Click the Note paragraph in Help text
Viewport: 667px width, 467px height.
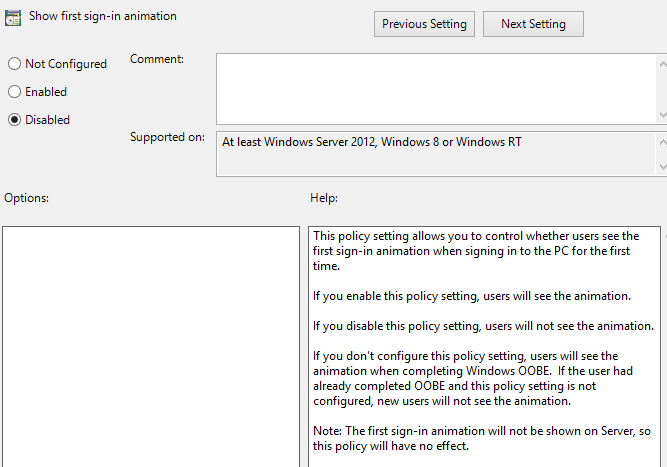(x=474, y=439)
